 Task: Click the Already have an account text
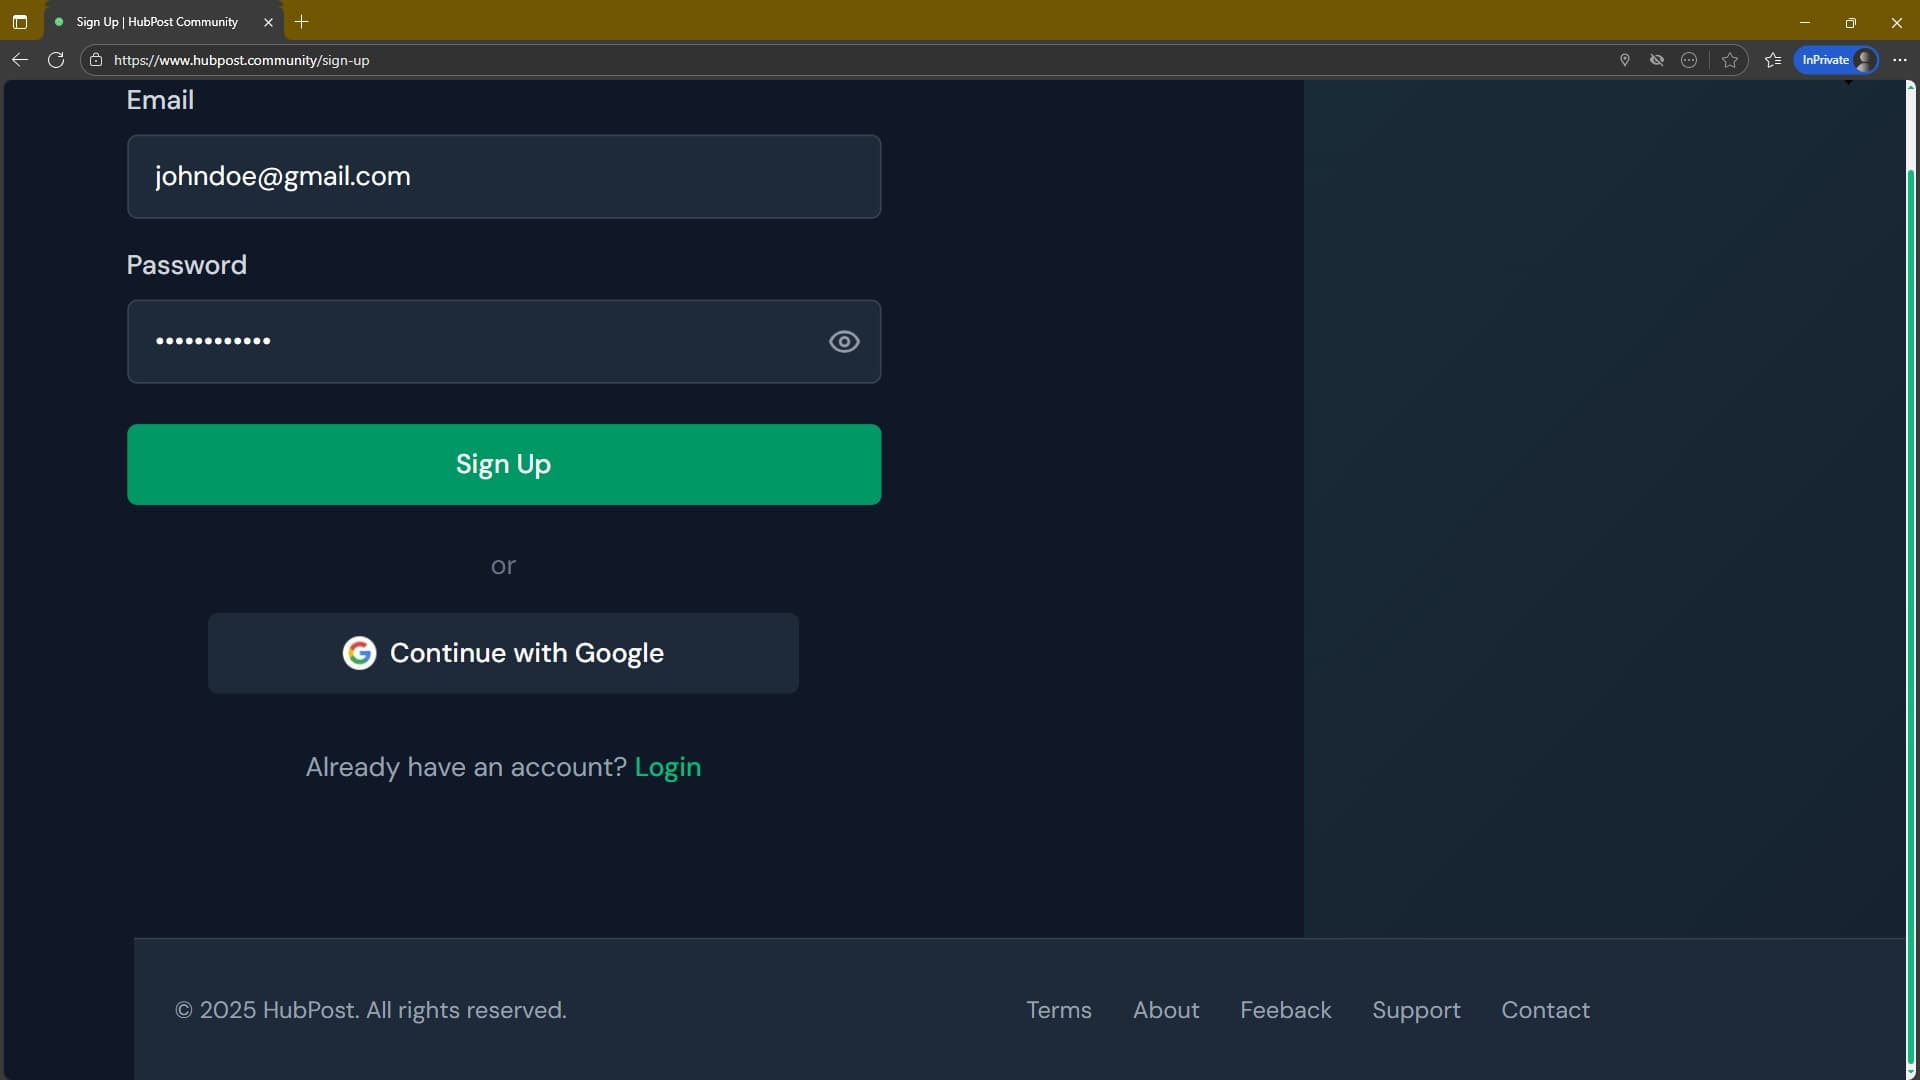click(x=466, y=767)
